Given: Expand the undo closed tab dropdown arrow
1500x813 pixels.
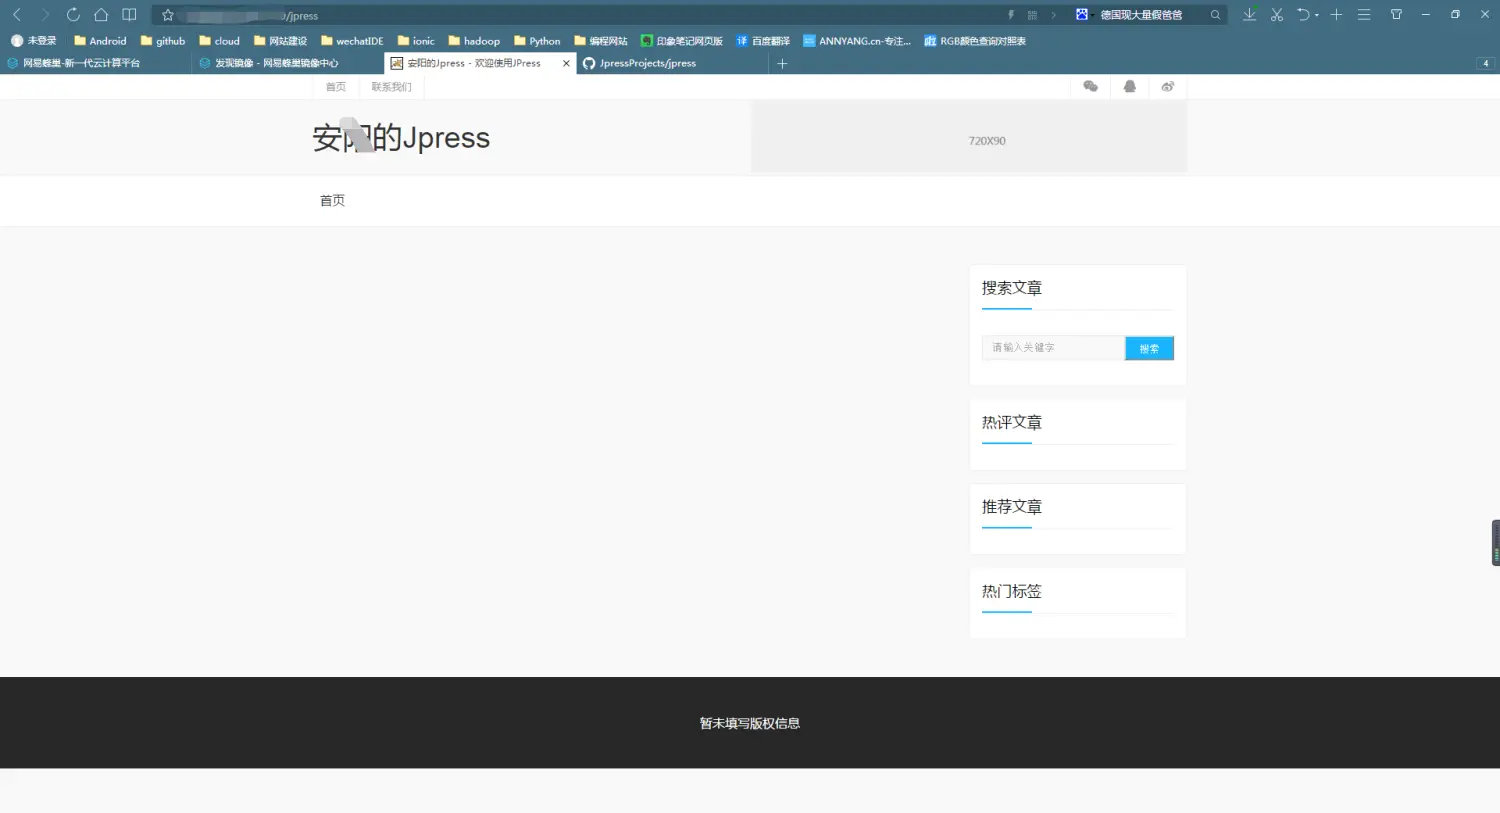Looking at the screenshot, I should point(1317,16).
